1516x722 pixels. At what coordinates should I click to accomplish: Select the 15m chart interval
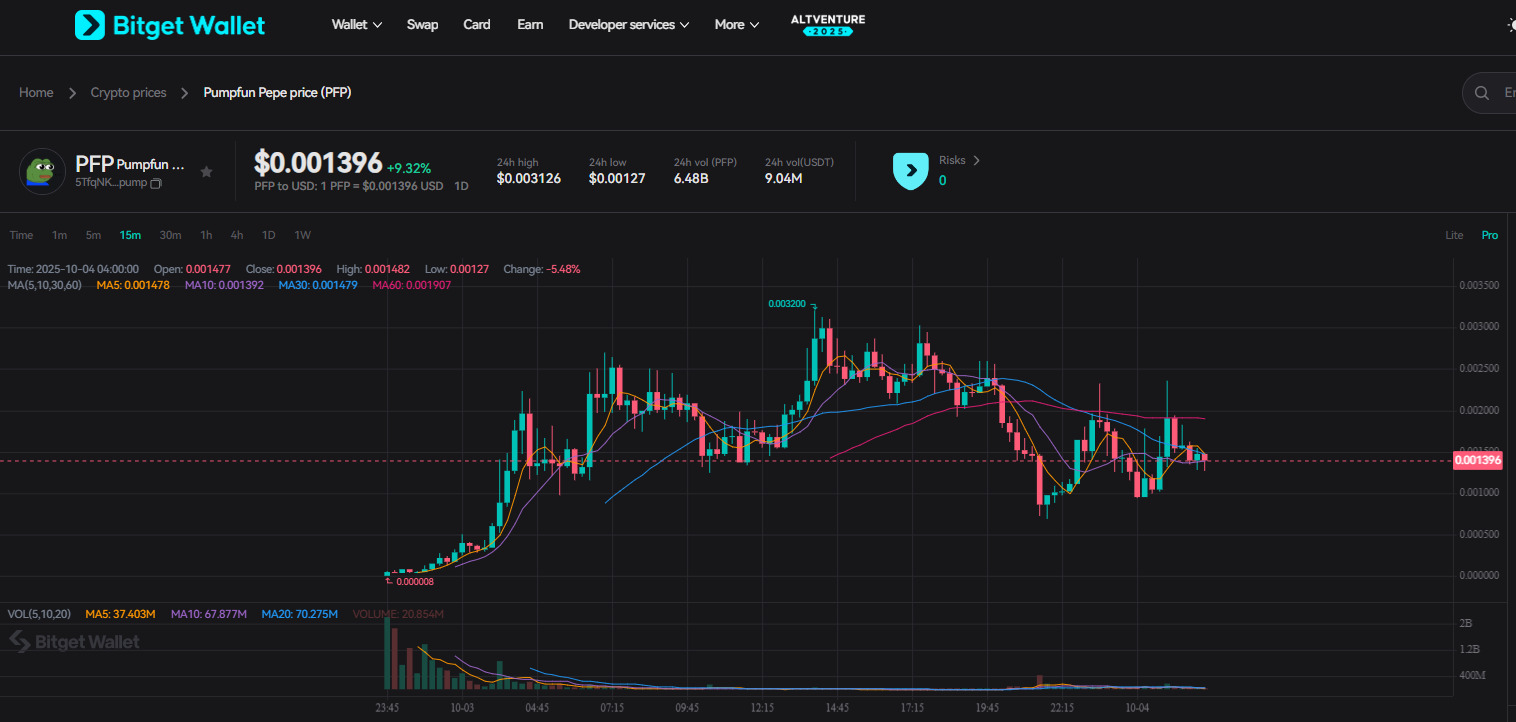coord(130,235)
